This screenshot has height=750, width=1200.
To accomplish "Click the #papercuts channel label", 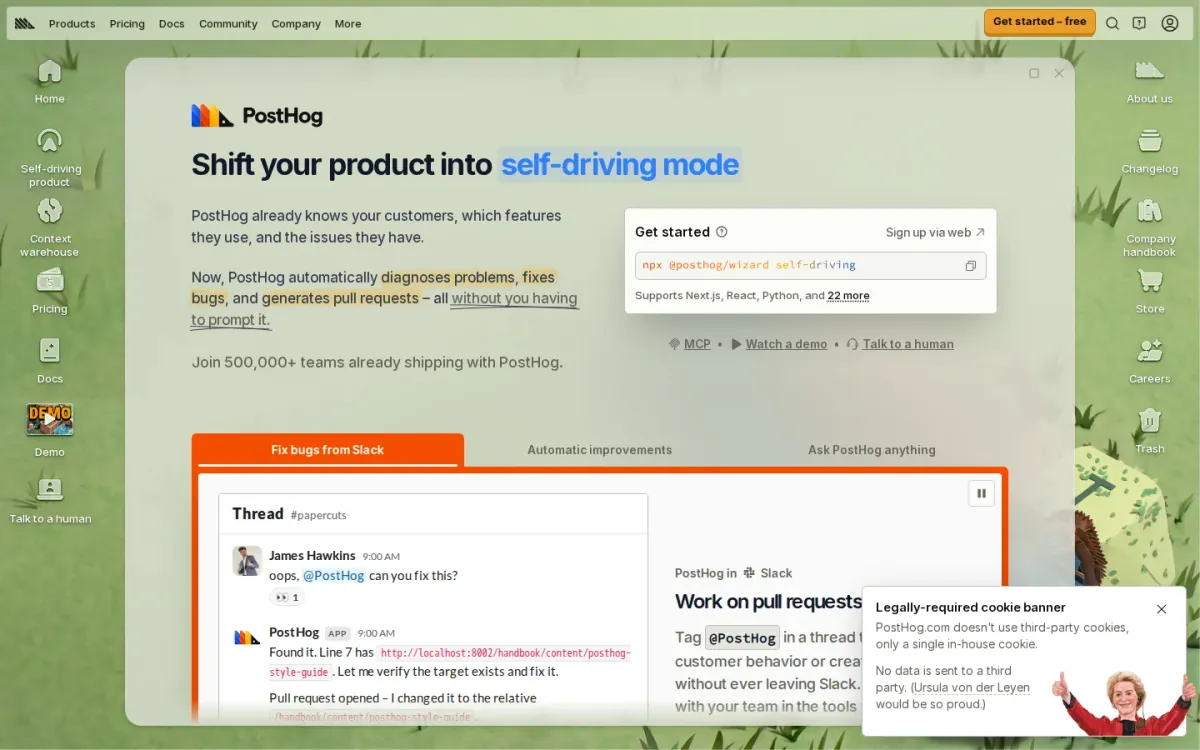I will click(318, 515).
